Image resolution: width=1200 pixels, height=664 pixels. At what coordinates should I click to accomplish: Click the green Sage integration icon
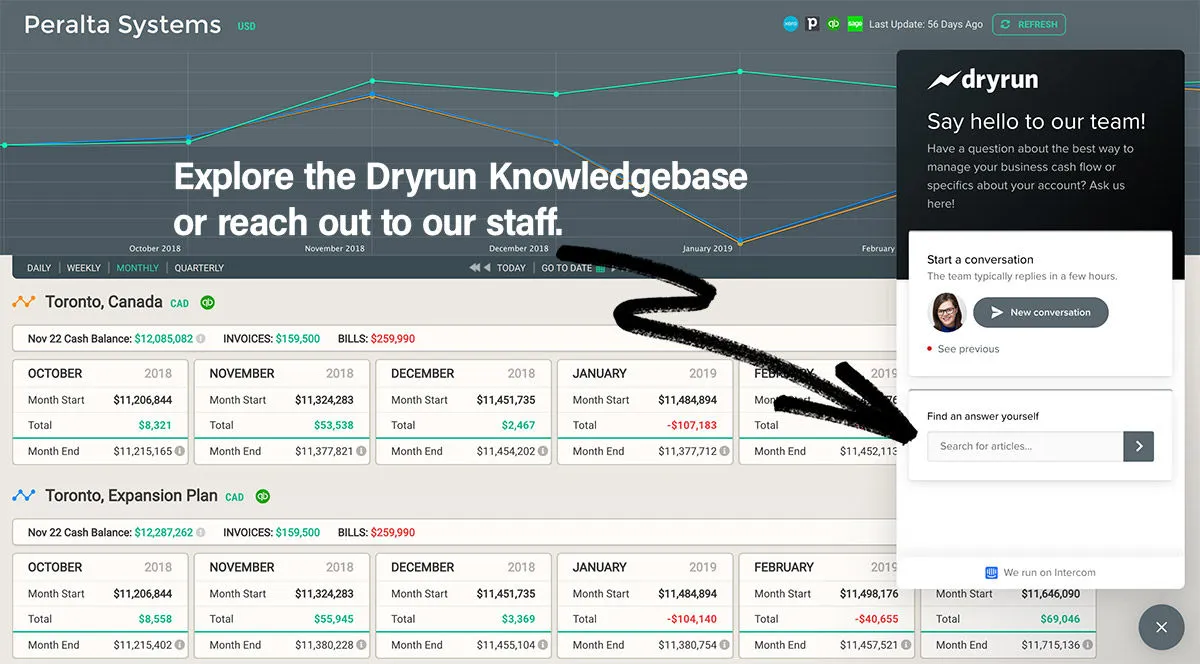855,24
